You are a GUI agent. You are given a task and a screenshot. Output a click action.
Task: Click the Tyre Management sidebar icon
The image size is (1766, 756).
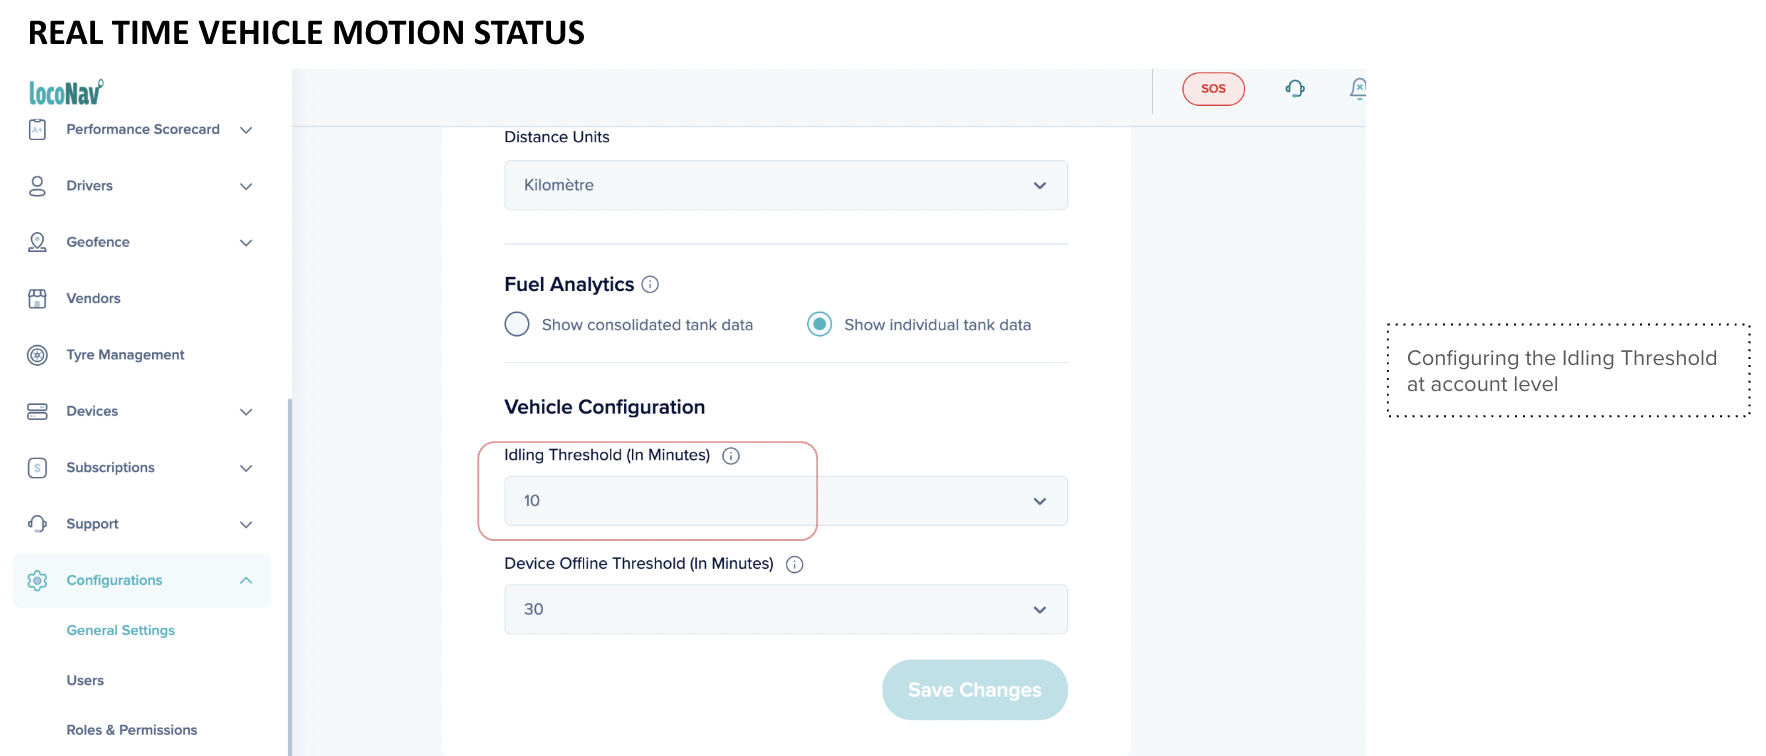click(x=37, y=355)
